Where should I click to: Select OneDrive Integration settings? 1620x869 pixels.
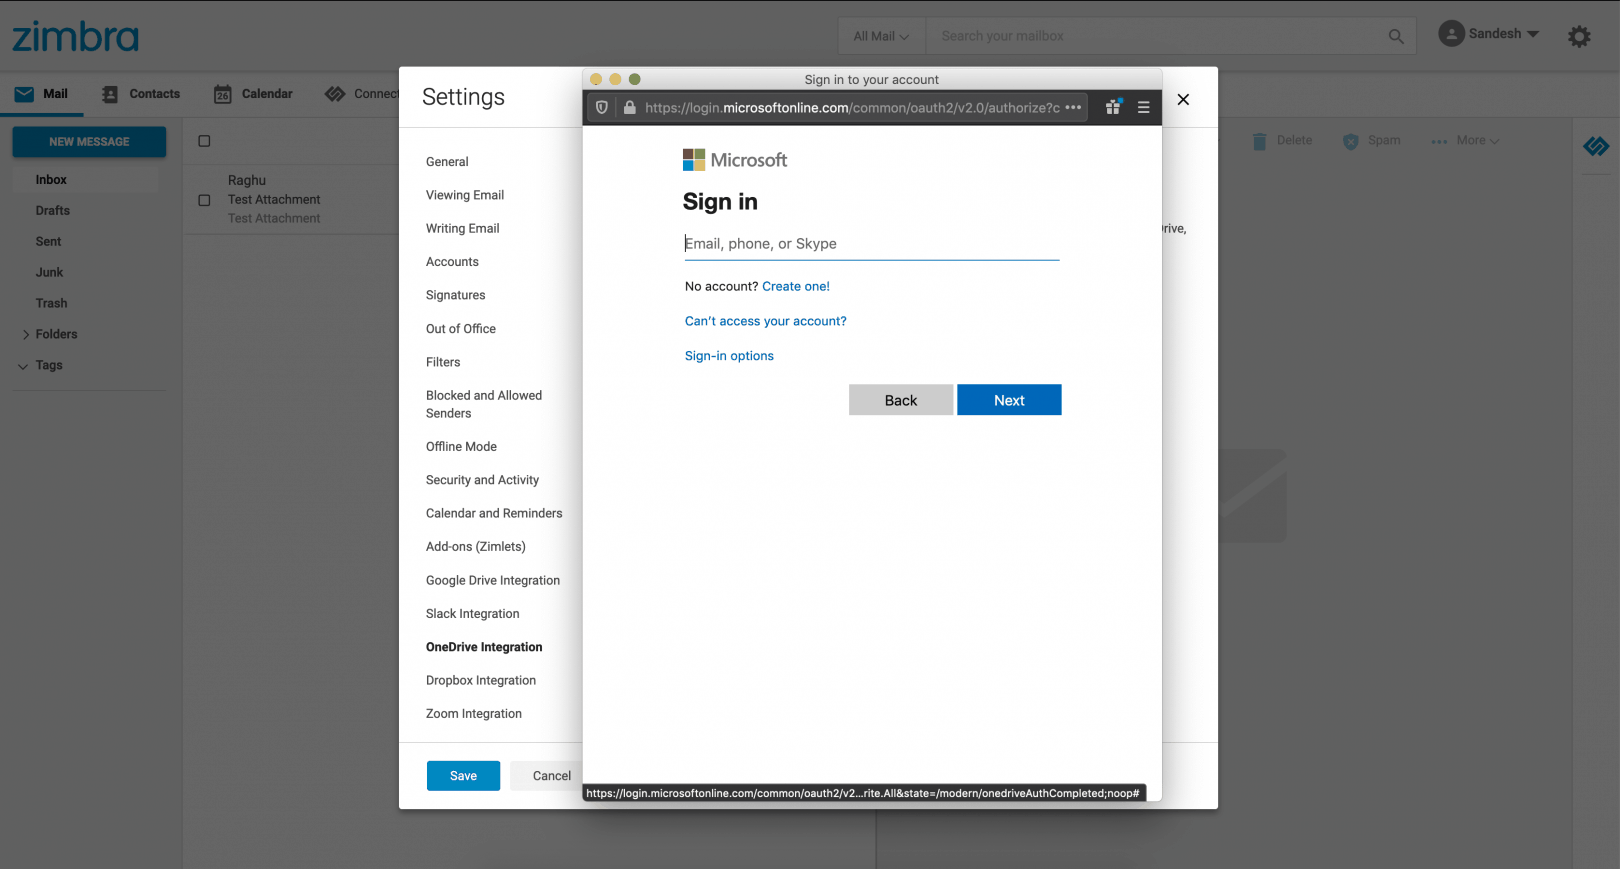[484, 647]
